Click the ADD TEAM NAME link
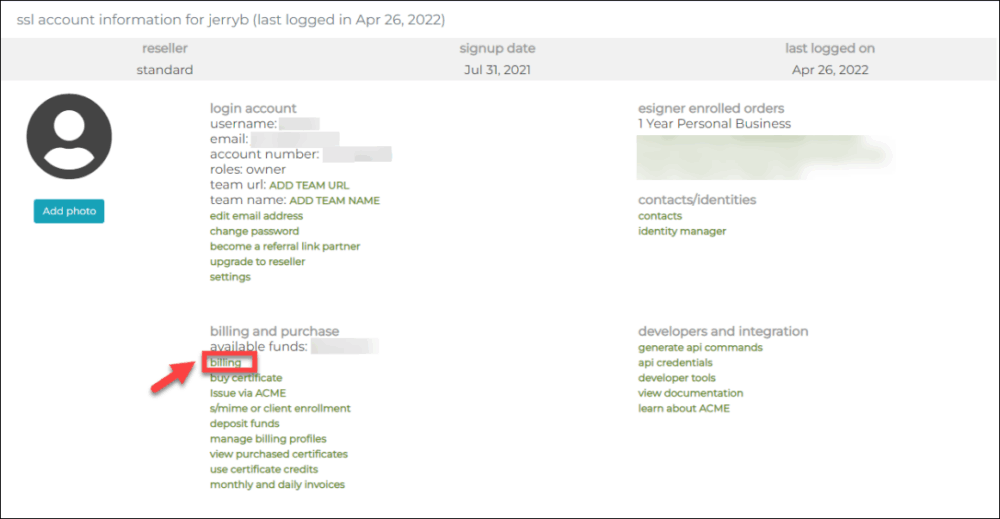This screenshot has width=1000, height=519. coord(334,200)
